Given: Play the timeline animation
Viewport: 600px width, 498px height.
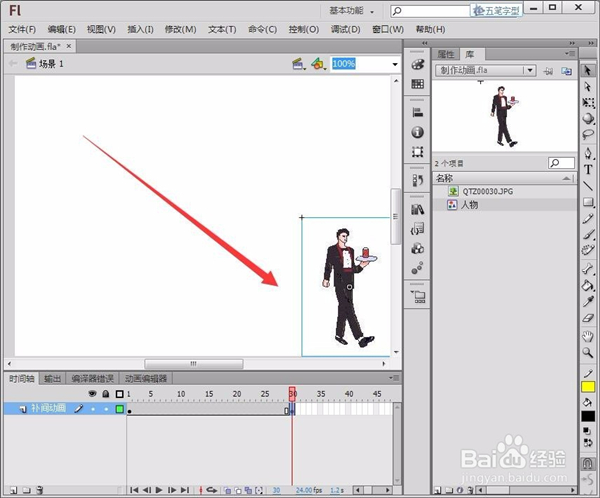Looking at the screenshot, I should (159, 490).
